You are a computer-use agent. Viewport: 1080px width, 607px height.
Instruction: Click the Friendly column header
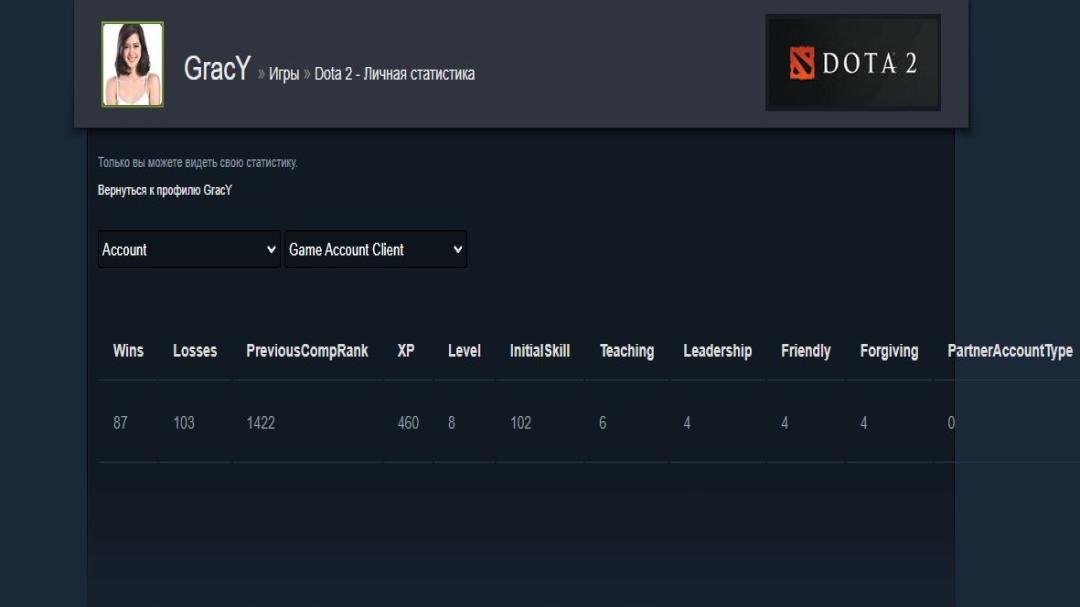(x=806, y=351)
